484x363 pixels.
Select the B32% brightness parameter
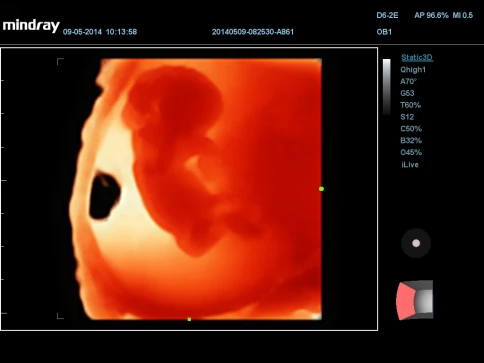coord(411,140)
